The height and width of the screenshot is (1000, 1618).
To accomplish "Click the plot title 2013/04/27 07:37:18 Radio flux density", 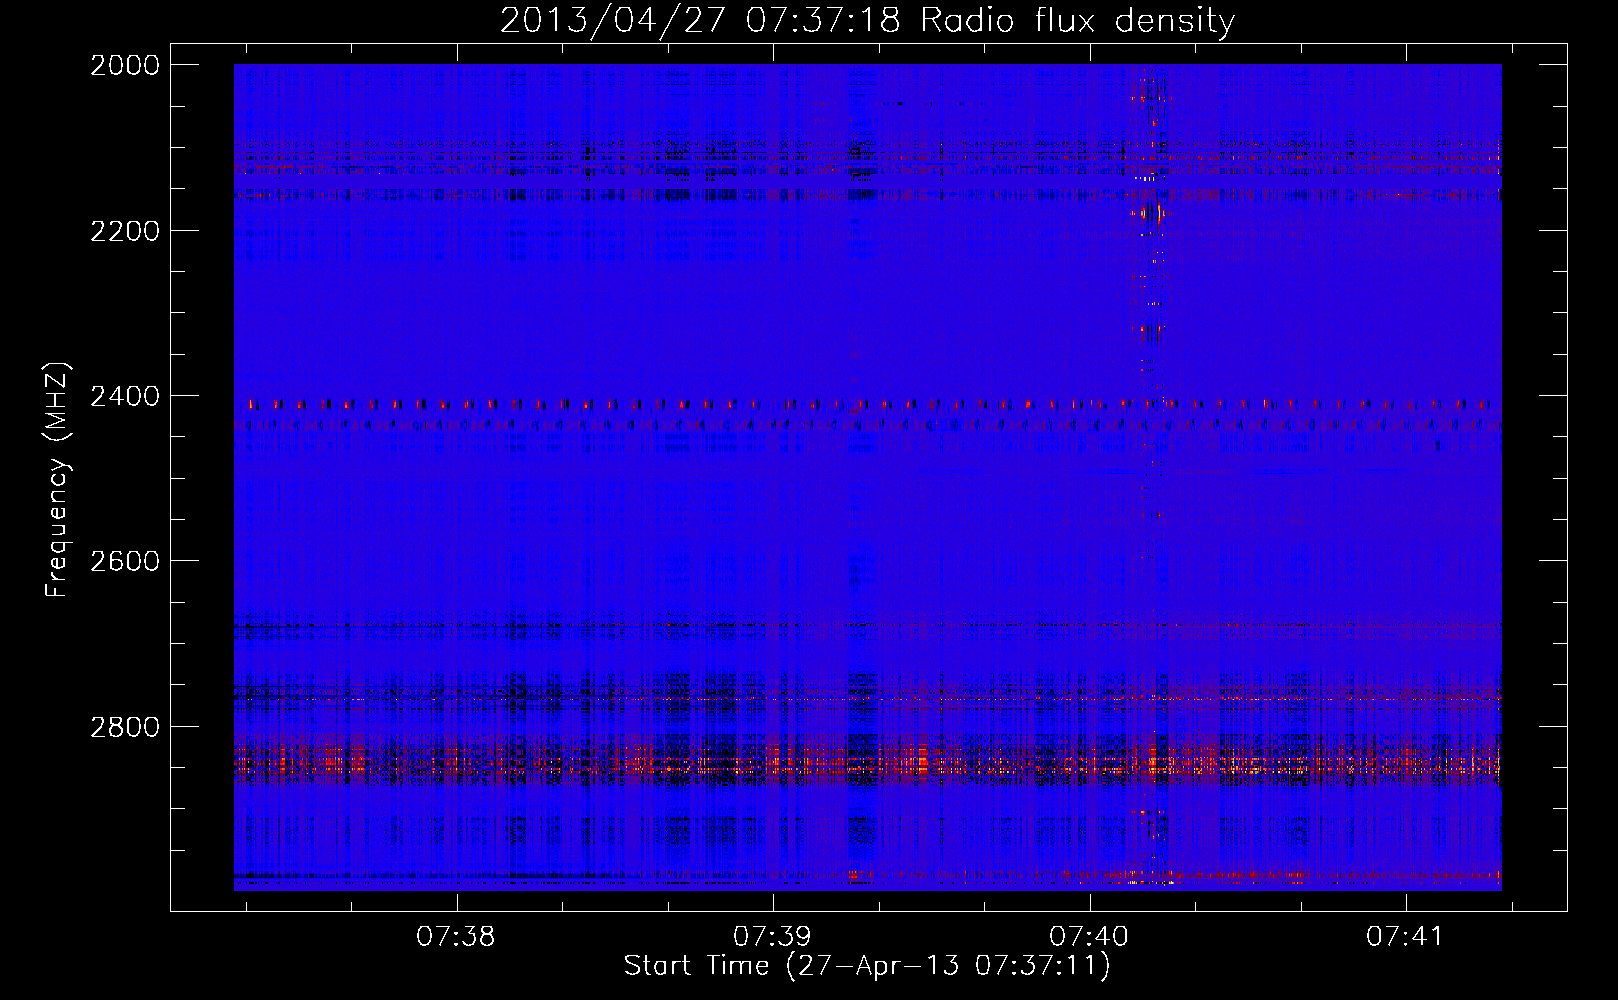I will pyautogui.click(x=867, y=21).
